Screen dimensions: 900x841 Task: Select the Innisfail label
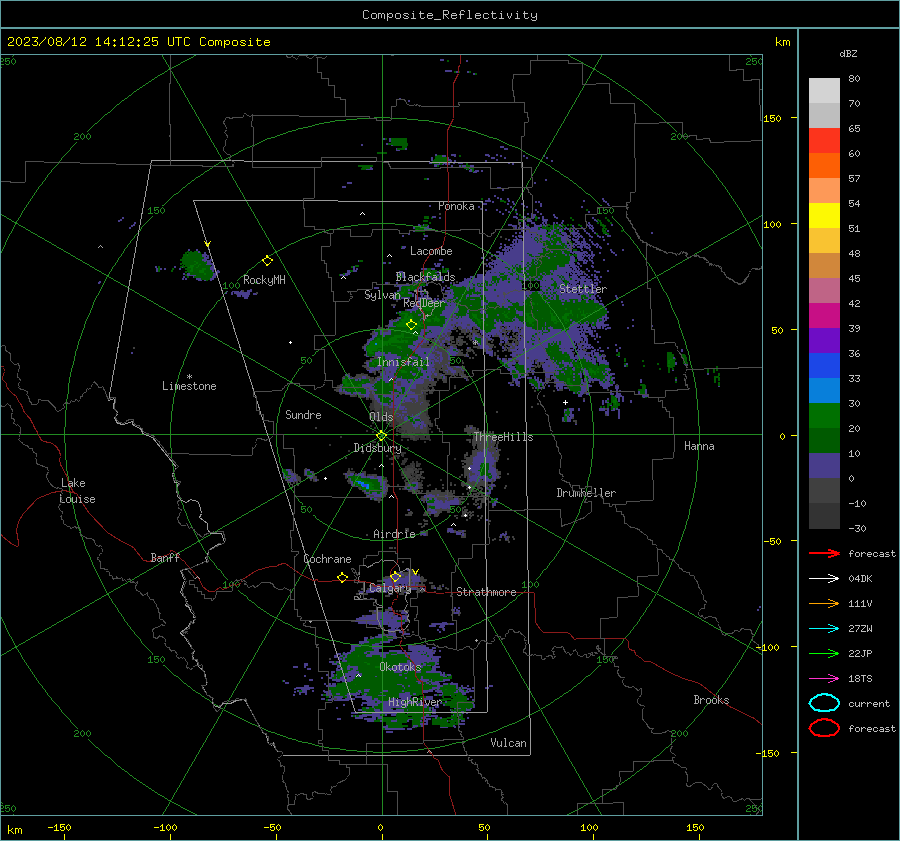tap(403, 362)
